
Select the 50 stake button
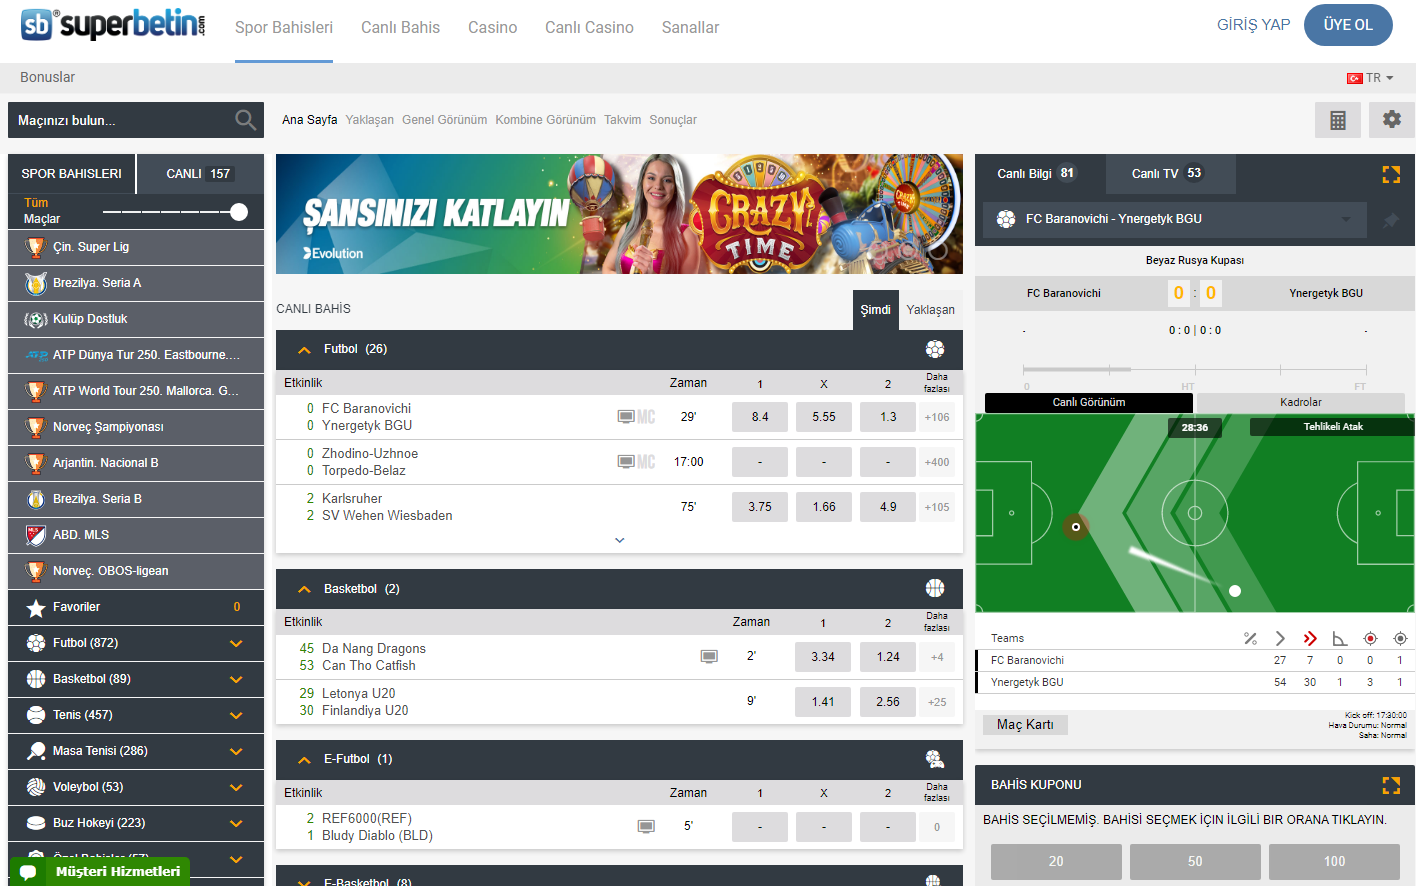coord(1195,861)
